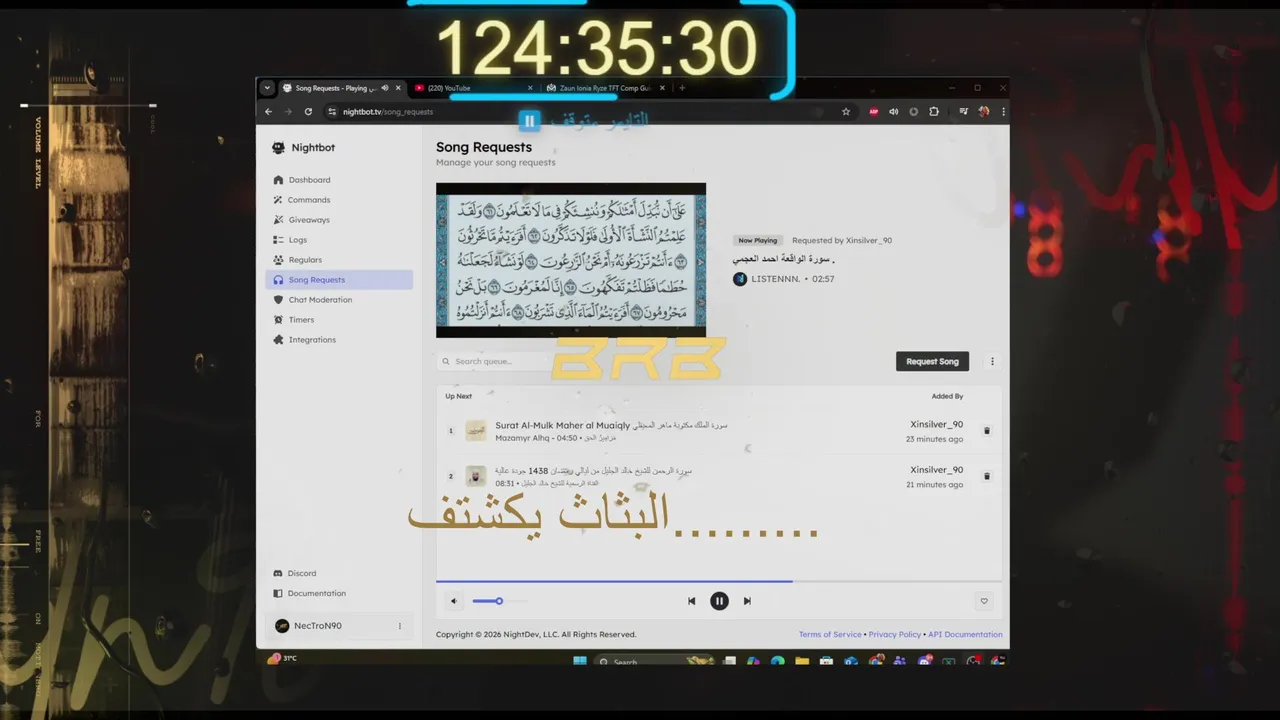Skip to the next track

(x=747, y=601)
